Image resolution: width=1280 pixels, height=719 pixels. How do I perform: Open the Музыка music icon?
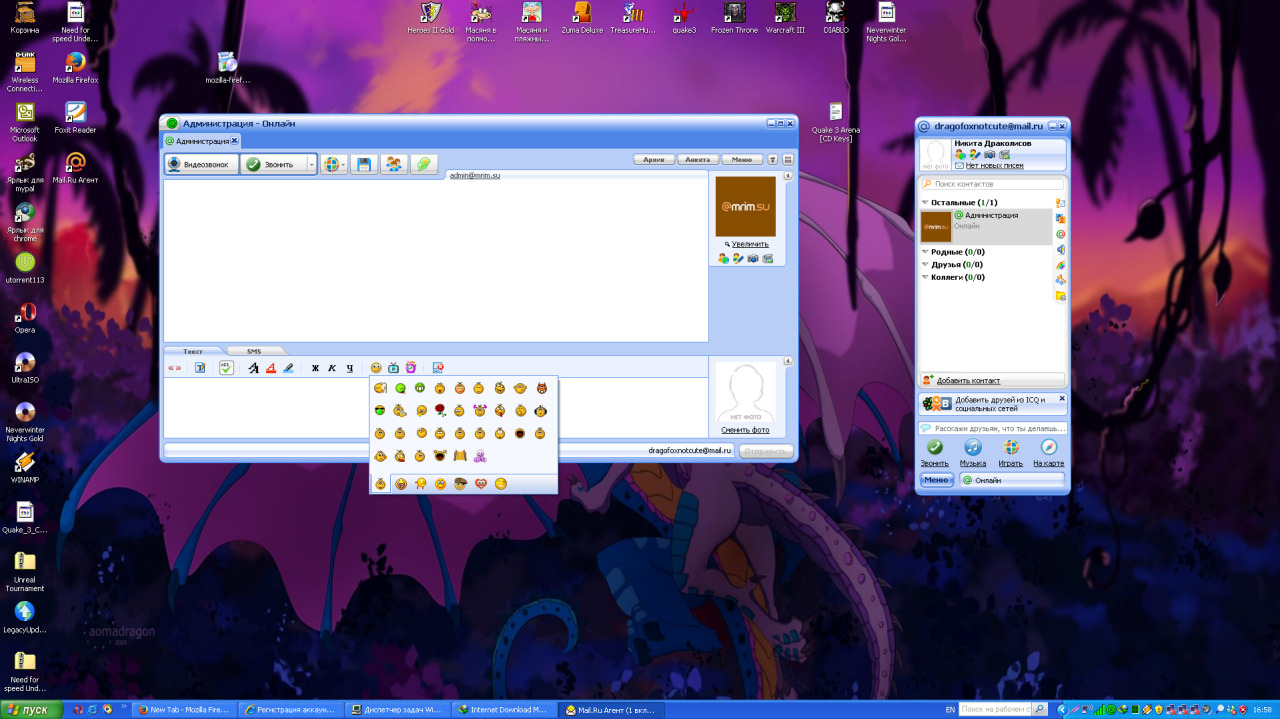972,448
